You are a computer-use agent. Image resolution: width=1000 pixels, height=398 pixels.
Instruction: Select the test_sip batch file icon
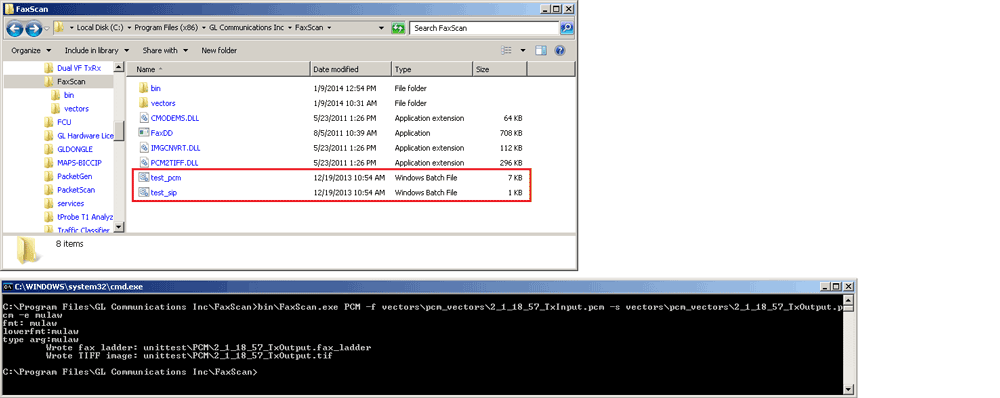[143, 192]
